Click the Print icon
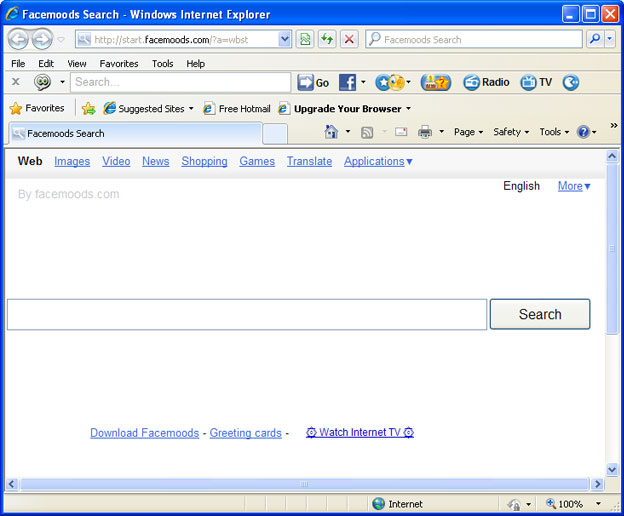Viewport: 624px width, 516px height. [425, 132]
